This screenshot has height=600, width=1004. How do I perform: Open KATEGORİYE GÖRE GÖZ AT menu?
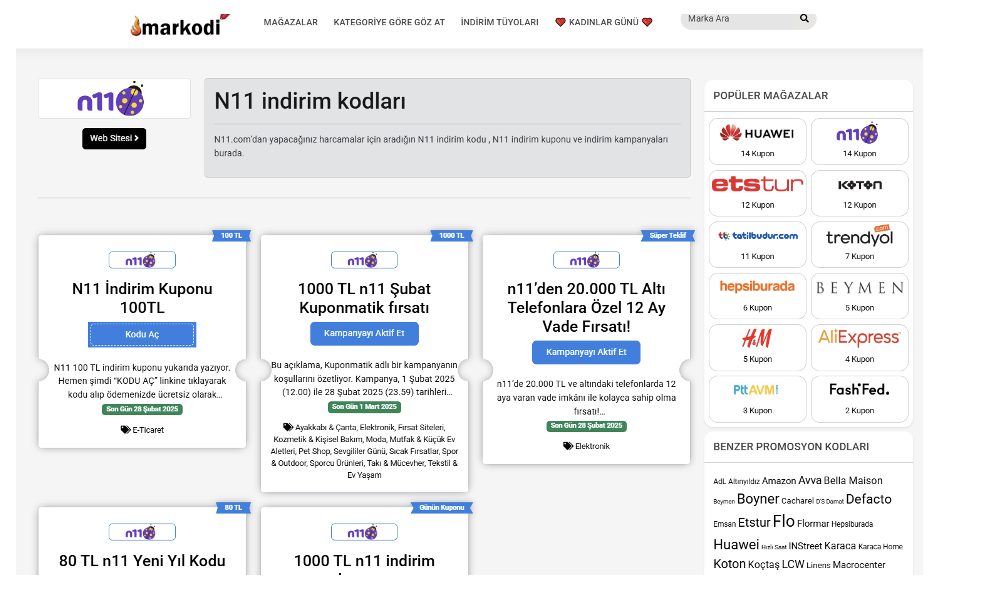tap(389, 22)
